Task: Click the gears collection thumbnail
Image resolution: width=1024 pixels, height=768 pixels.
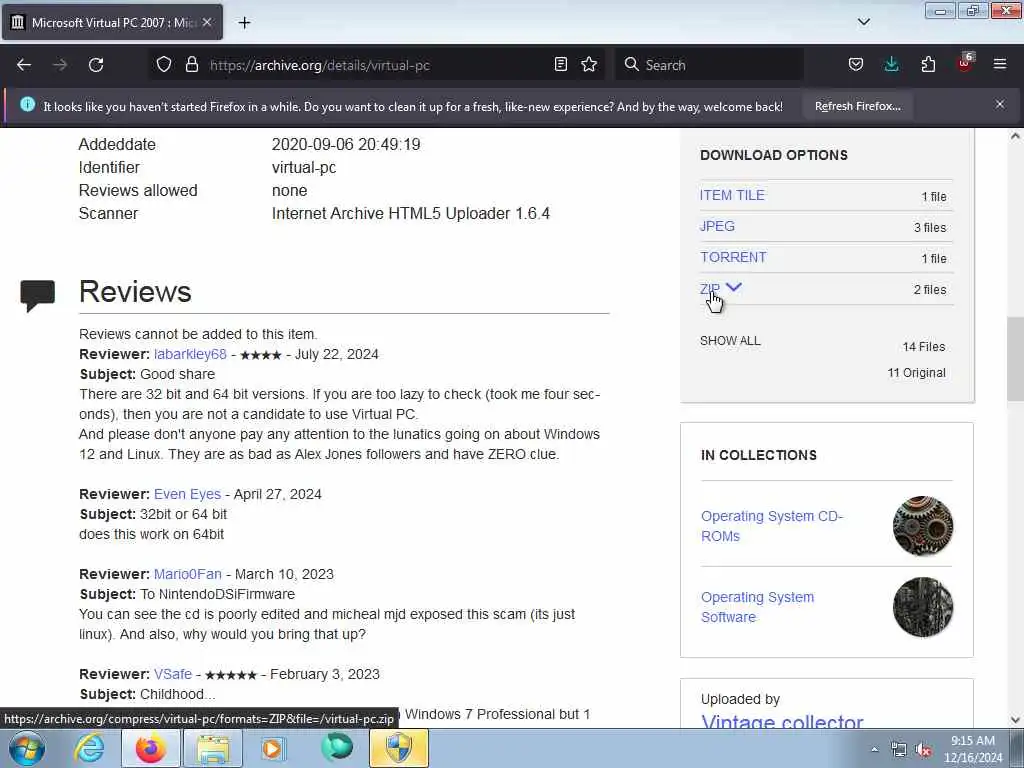Action: pyautogui.click(x=922, y=526)
